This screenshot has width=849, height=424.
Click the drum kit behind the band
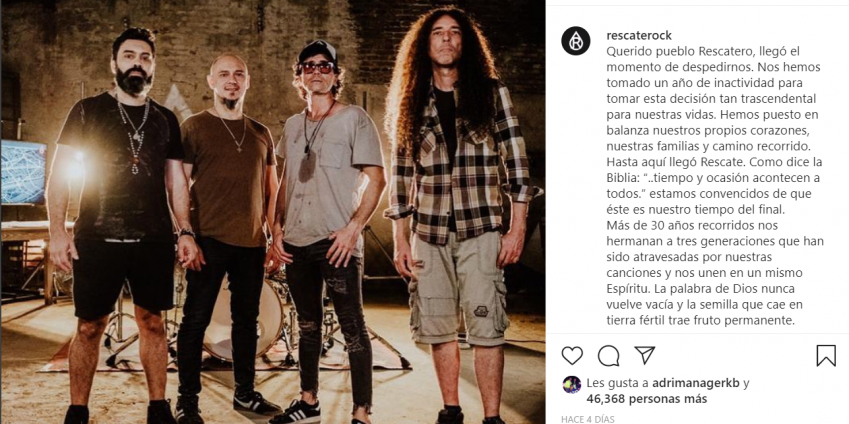(245, 319)
